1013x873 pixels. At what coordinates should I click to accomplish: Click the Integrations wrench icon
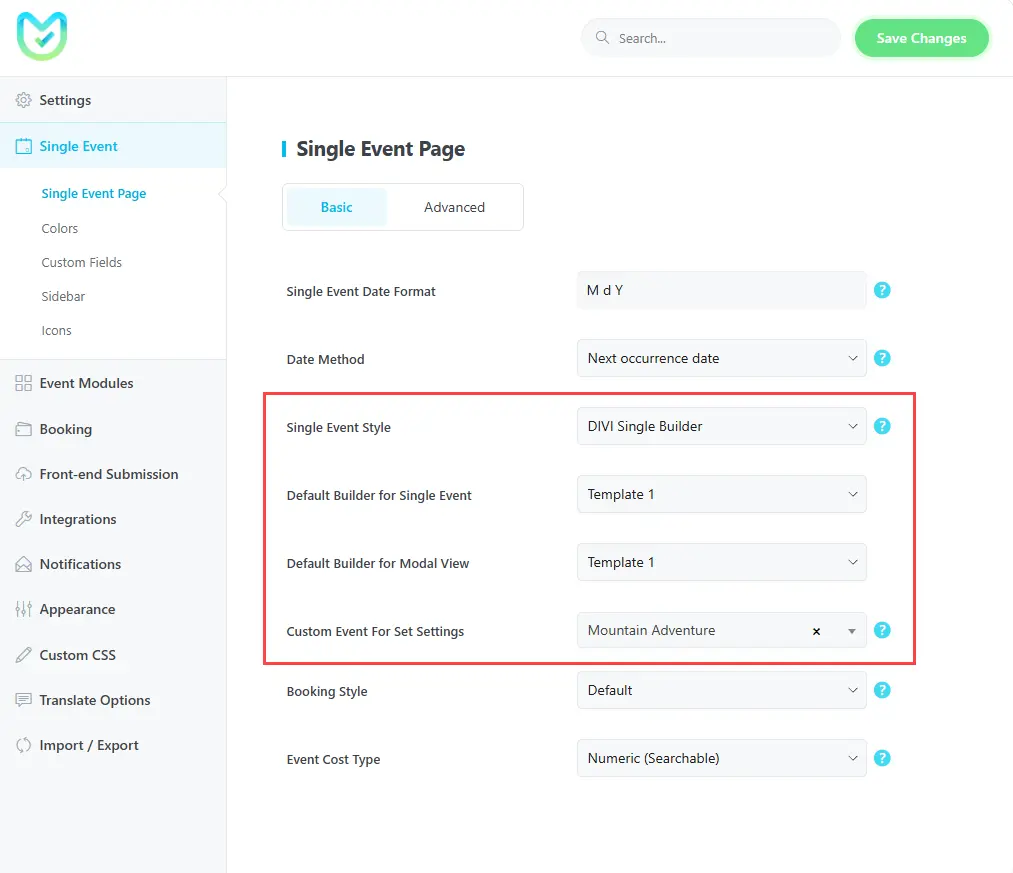tap(23, 519)
